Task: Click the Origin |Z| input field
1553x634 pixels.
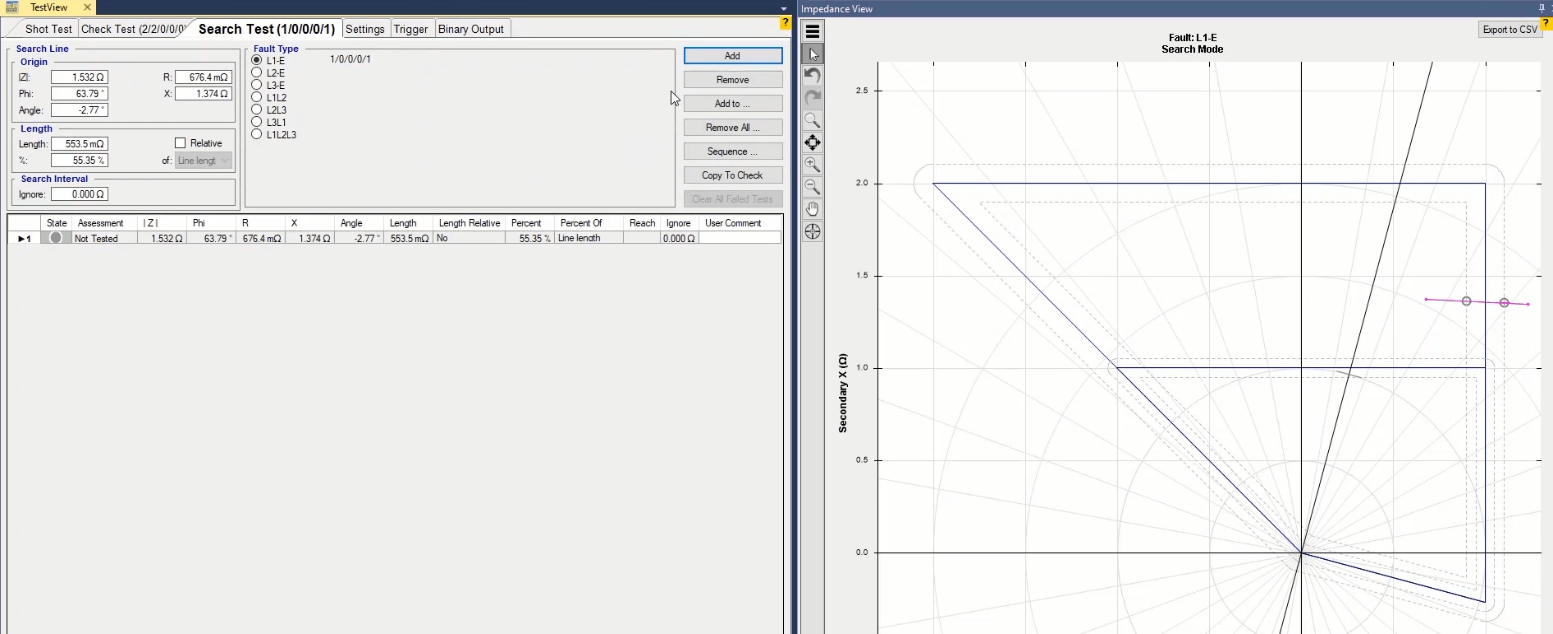Action: pos(79,77)
